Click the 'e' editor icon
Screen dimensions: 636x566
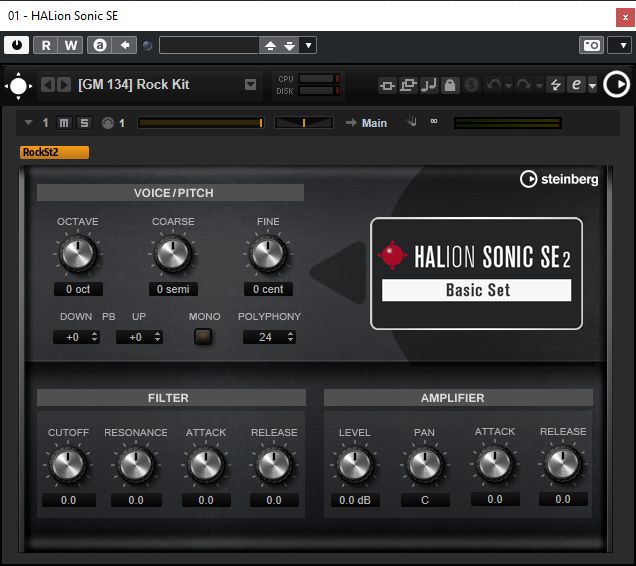point(576,85)
